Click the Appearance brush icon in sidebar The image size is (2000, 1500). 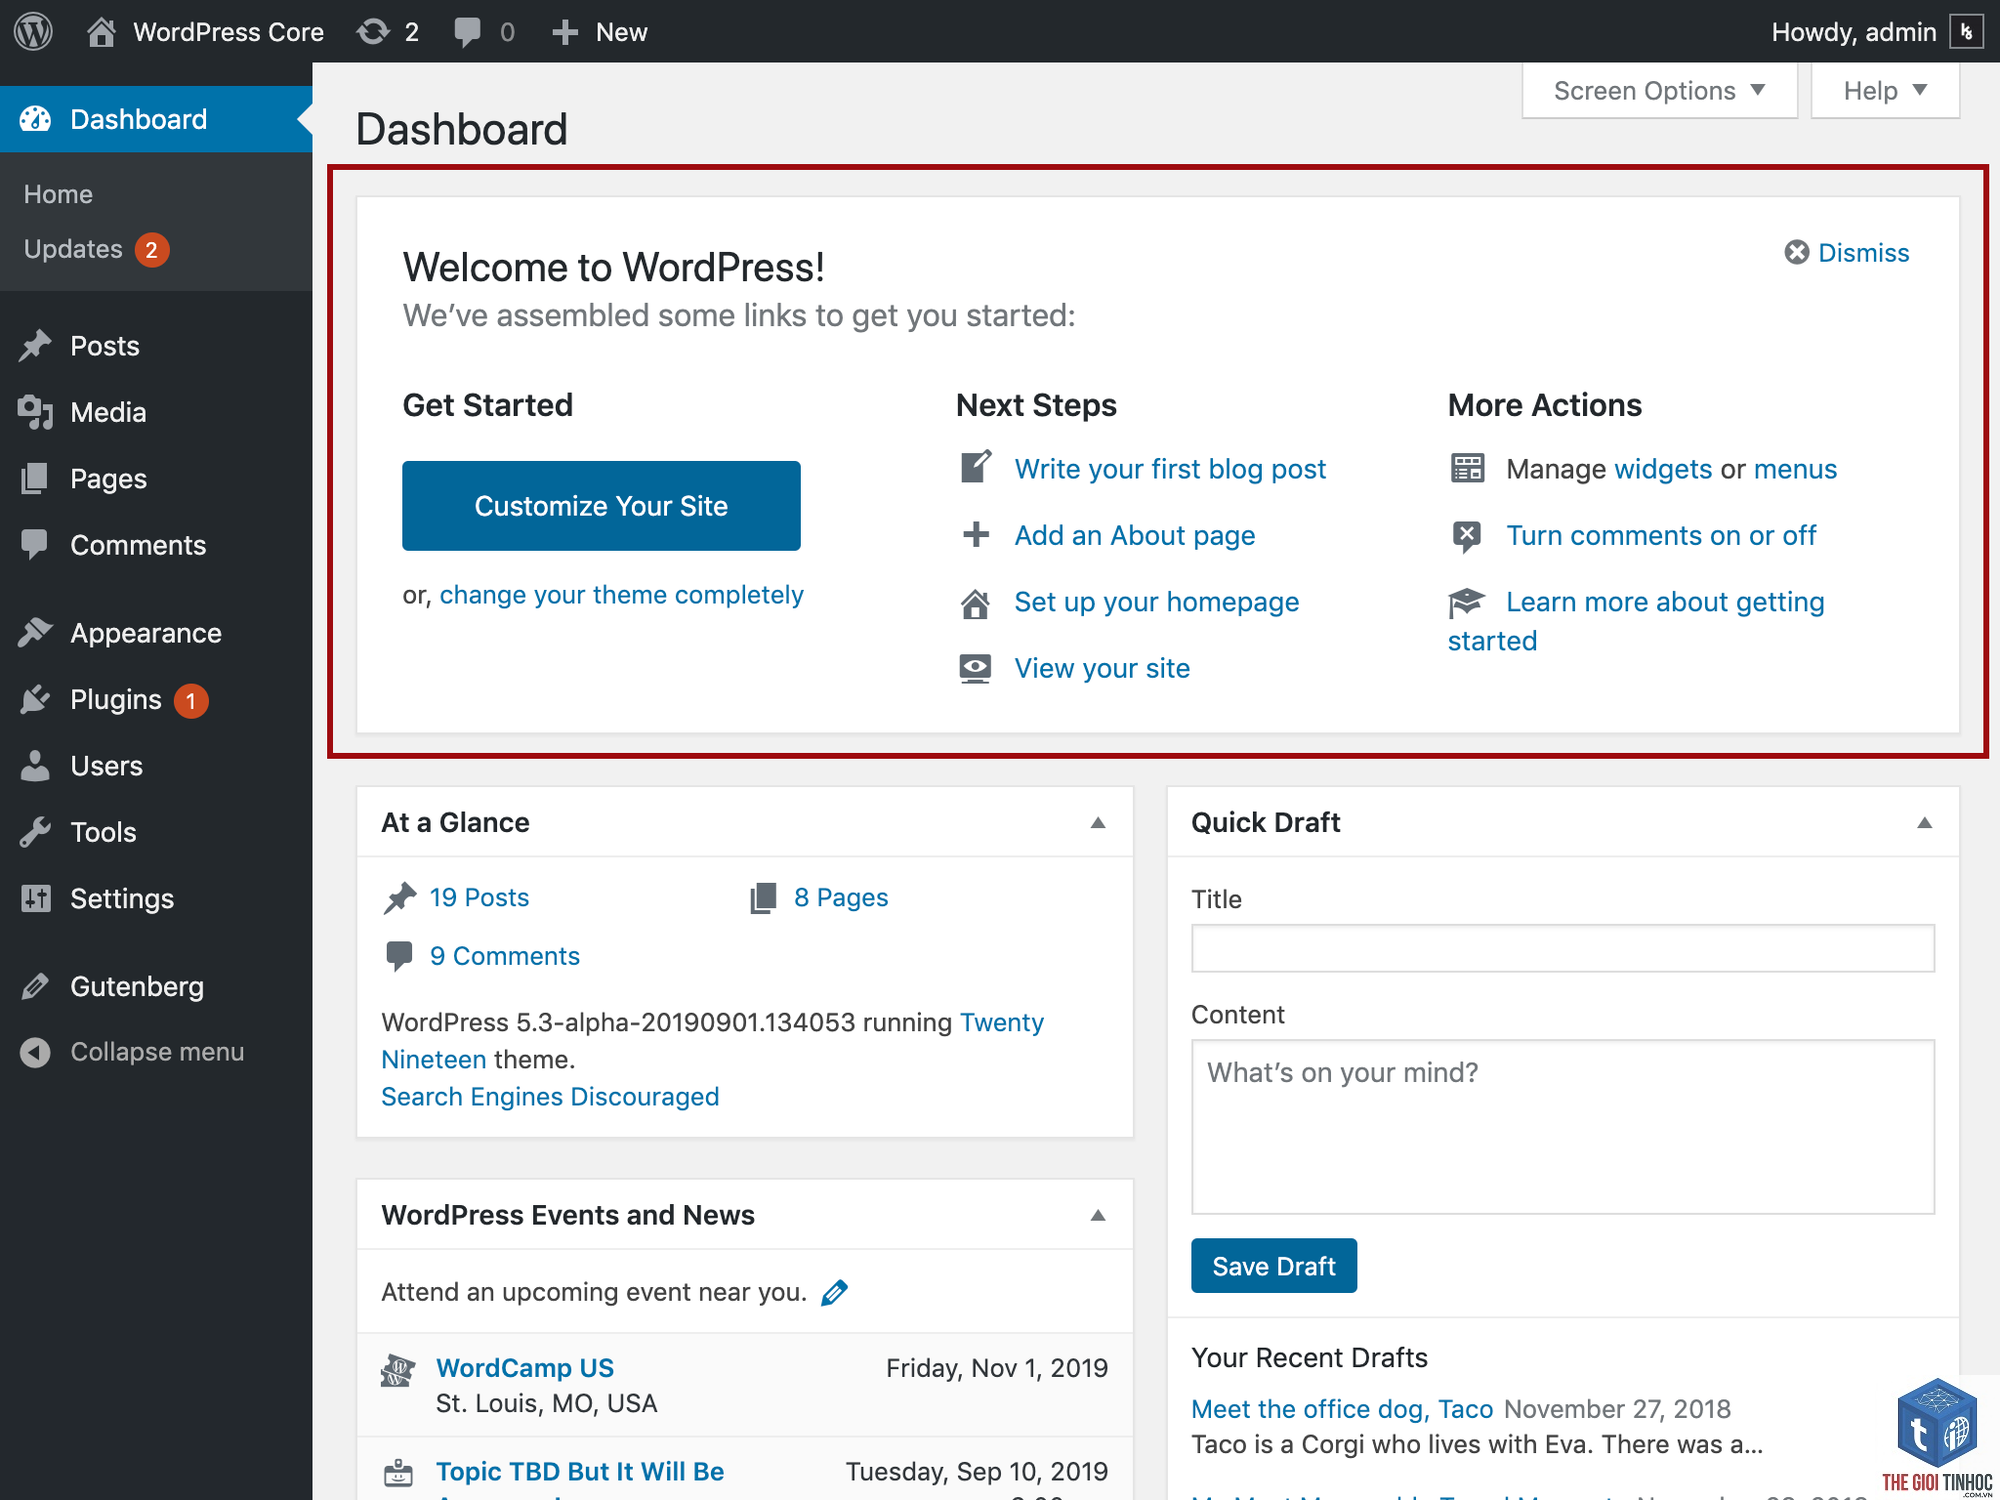click(35, 633)
